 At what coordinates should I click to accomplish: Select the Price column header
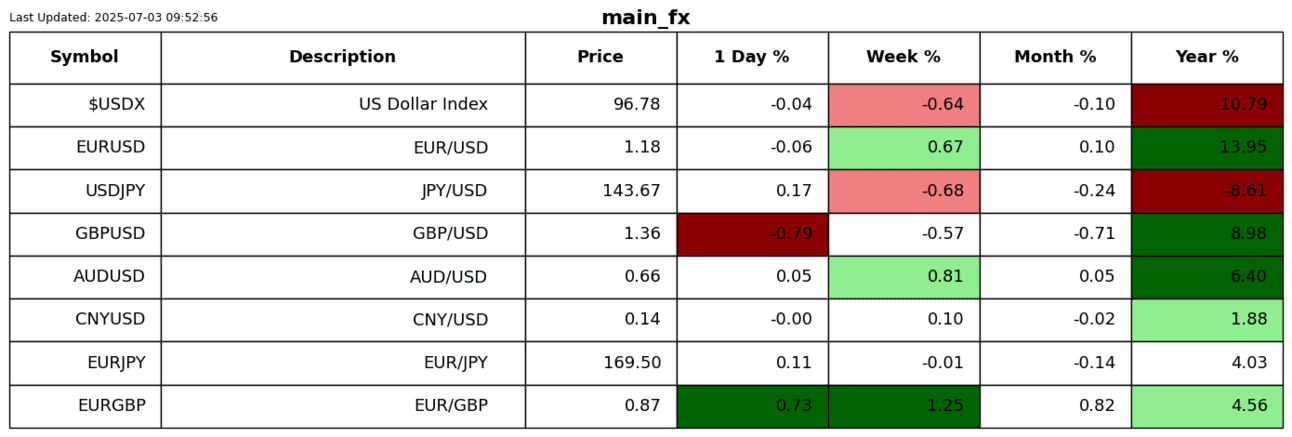click(600, 57)
